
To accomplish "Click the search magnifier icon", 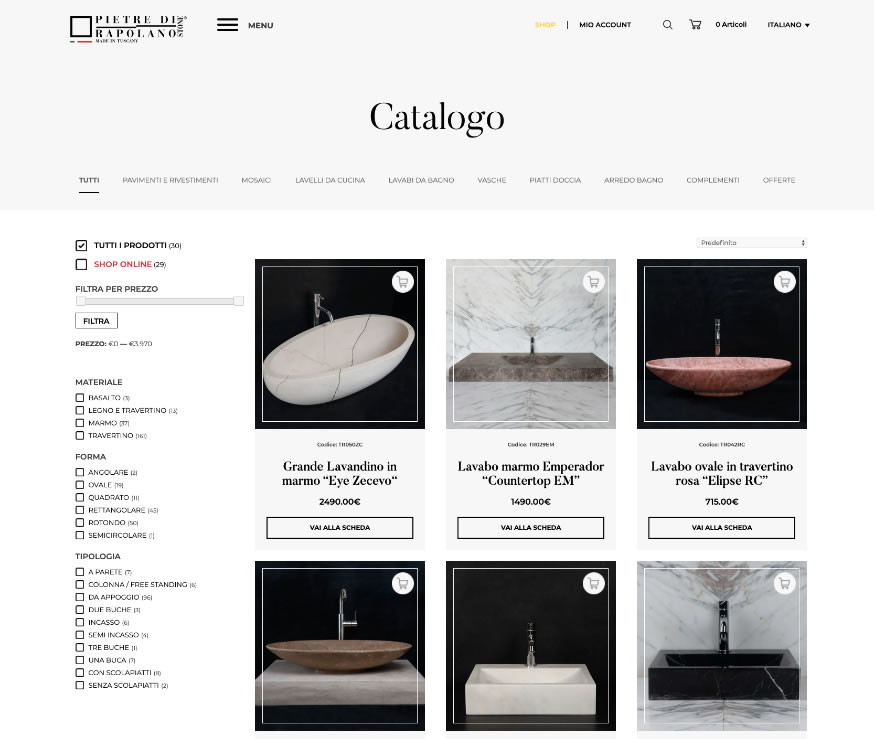I will point(667,25).
